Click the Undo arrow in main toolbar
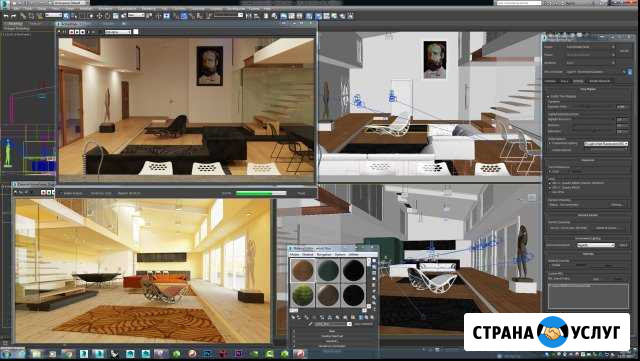 tap(6, 16)
